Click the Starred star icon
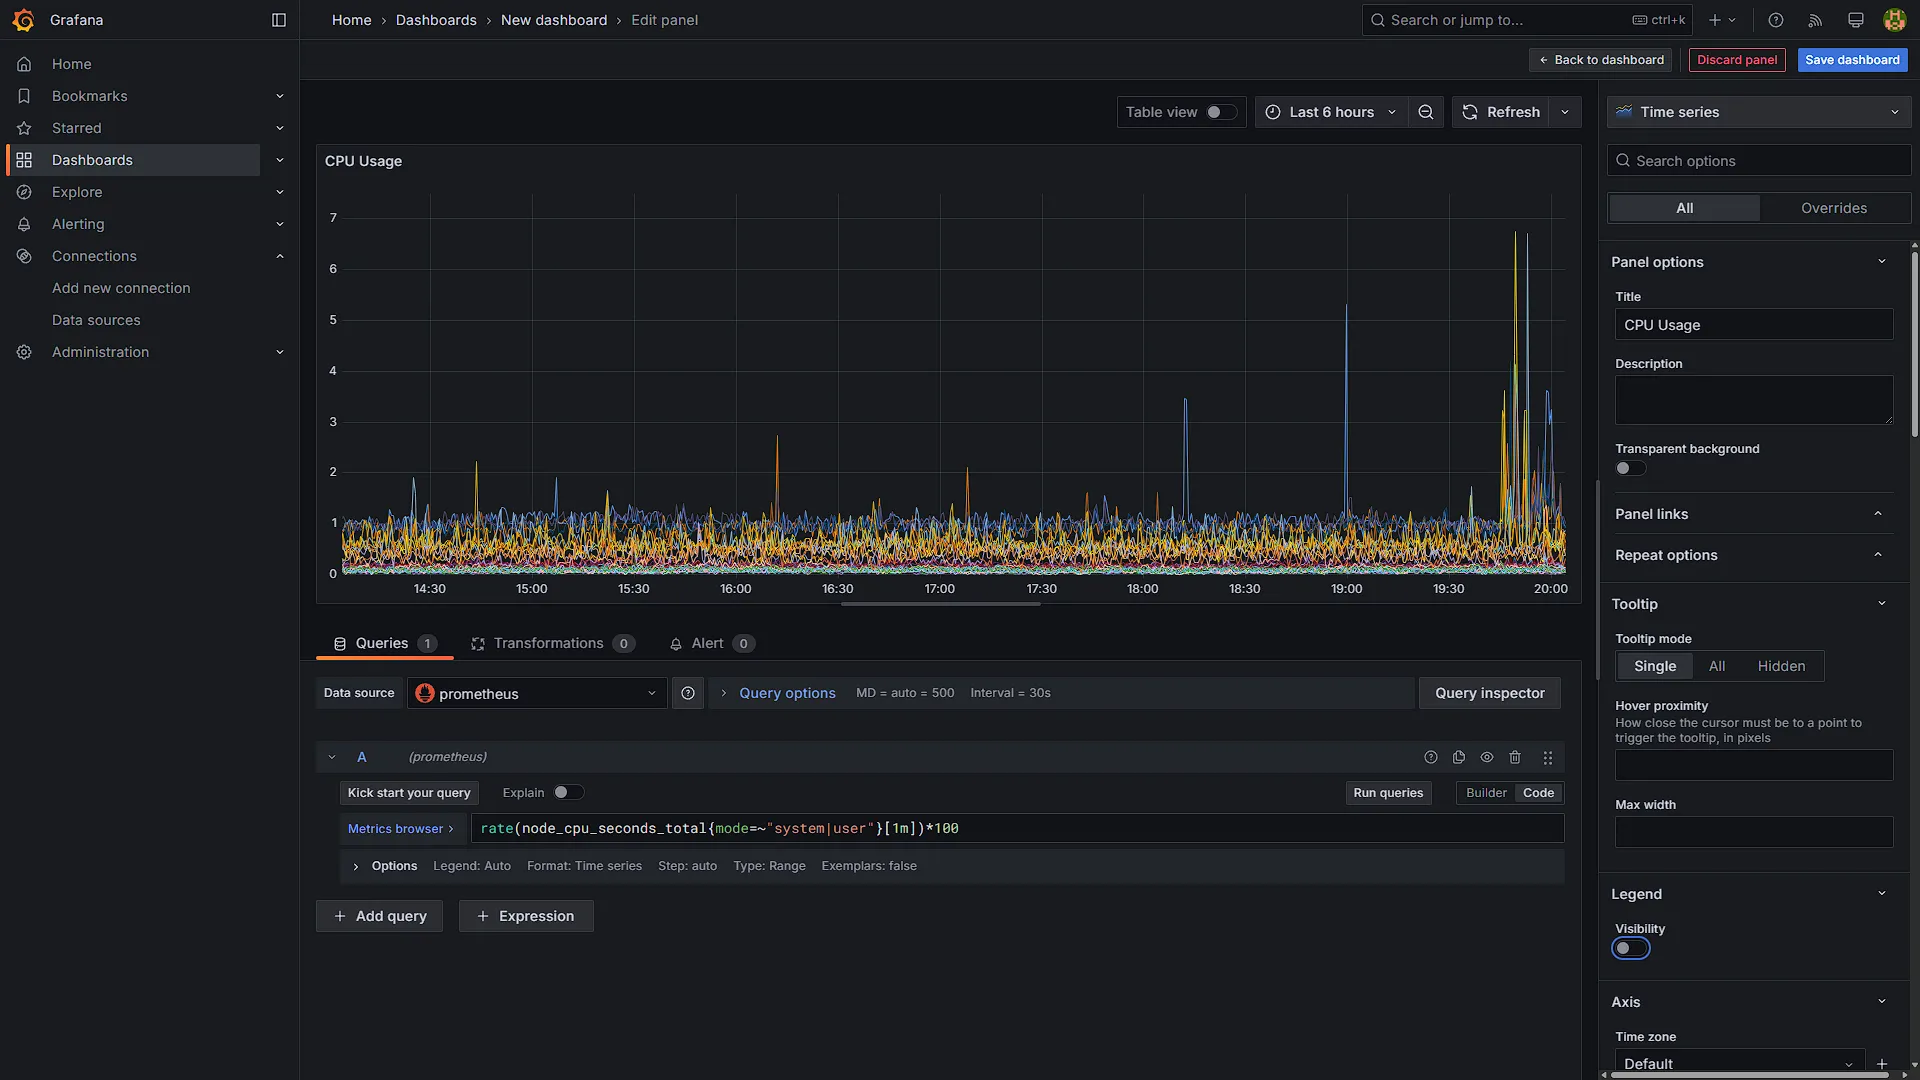The height and width of the screenshot is (1080, 1920). pyautogui.click(x=24, y=128)
